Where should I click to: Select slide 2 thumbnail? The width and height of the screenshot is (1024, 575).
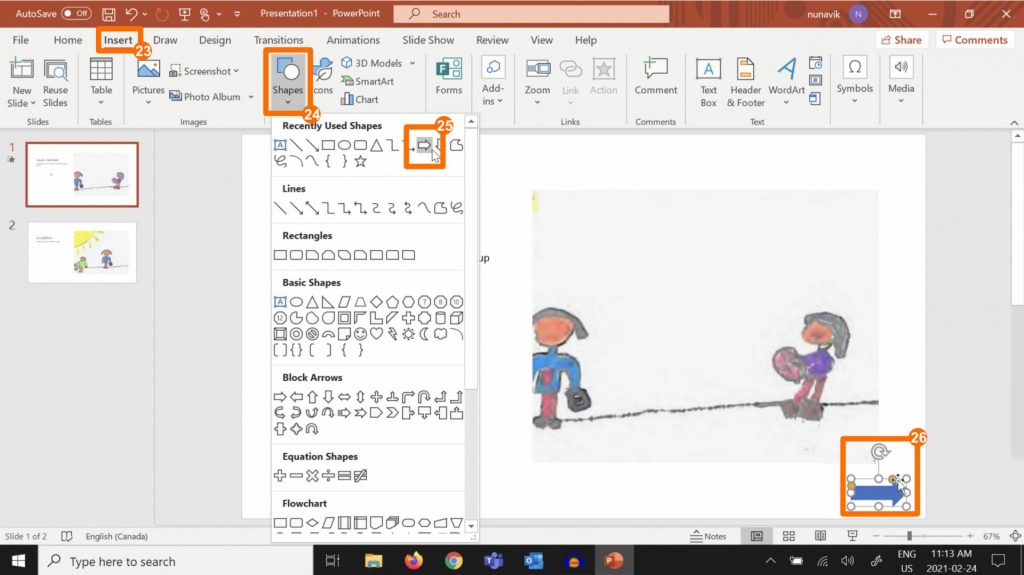coord(82,251)
